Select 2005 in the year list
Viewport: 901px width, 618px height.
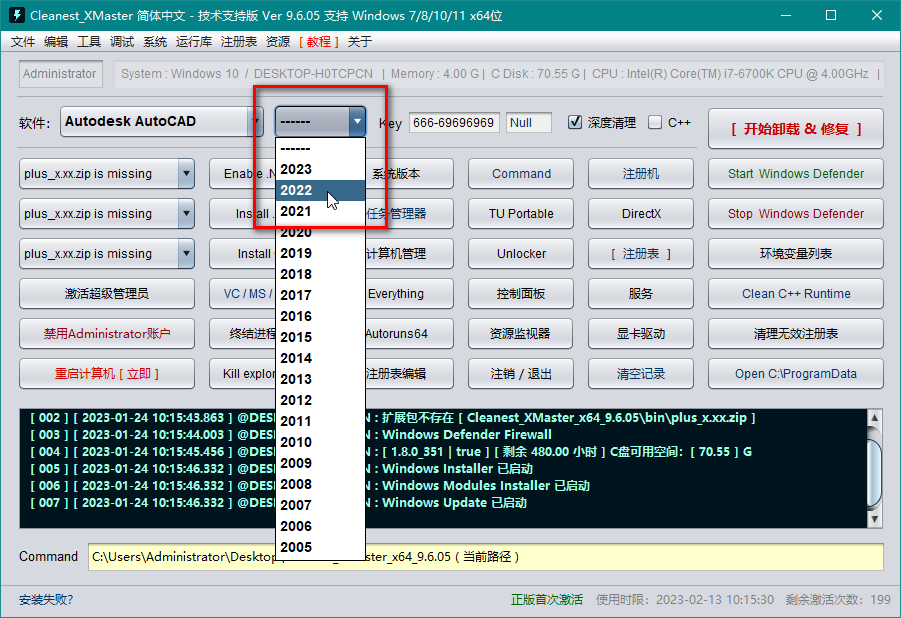click(x=320, y=547)
